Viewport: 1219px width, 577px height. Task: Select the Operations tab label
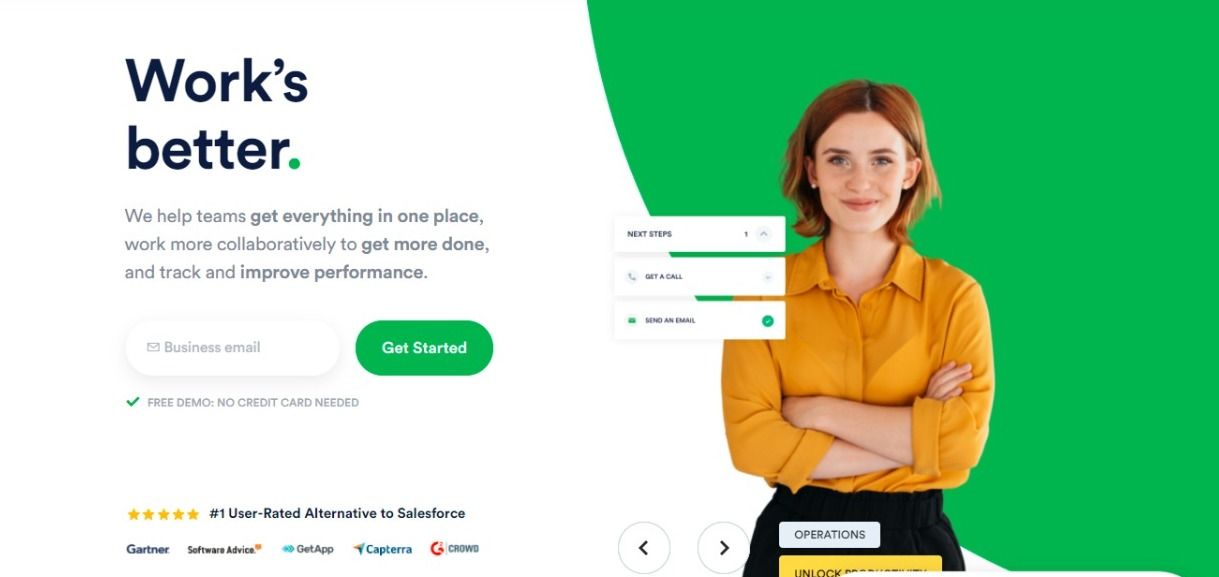click(829, 534)
